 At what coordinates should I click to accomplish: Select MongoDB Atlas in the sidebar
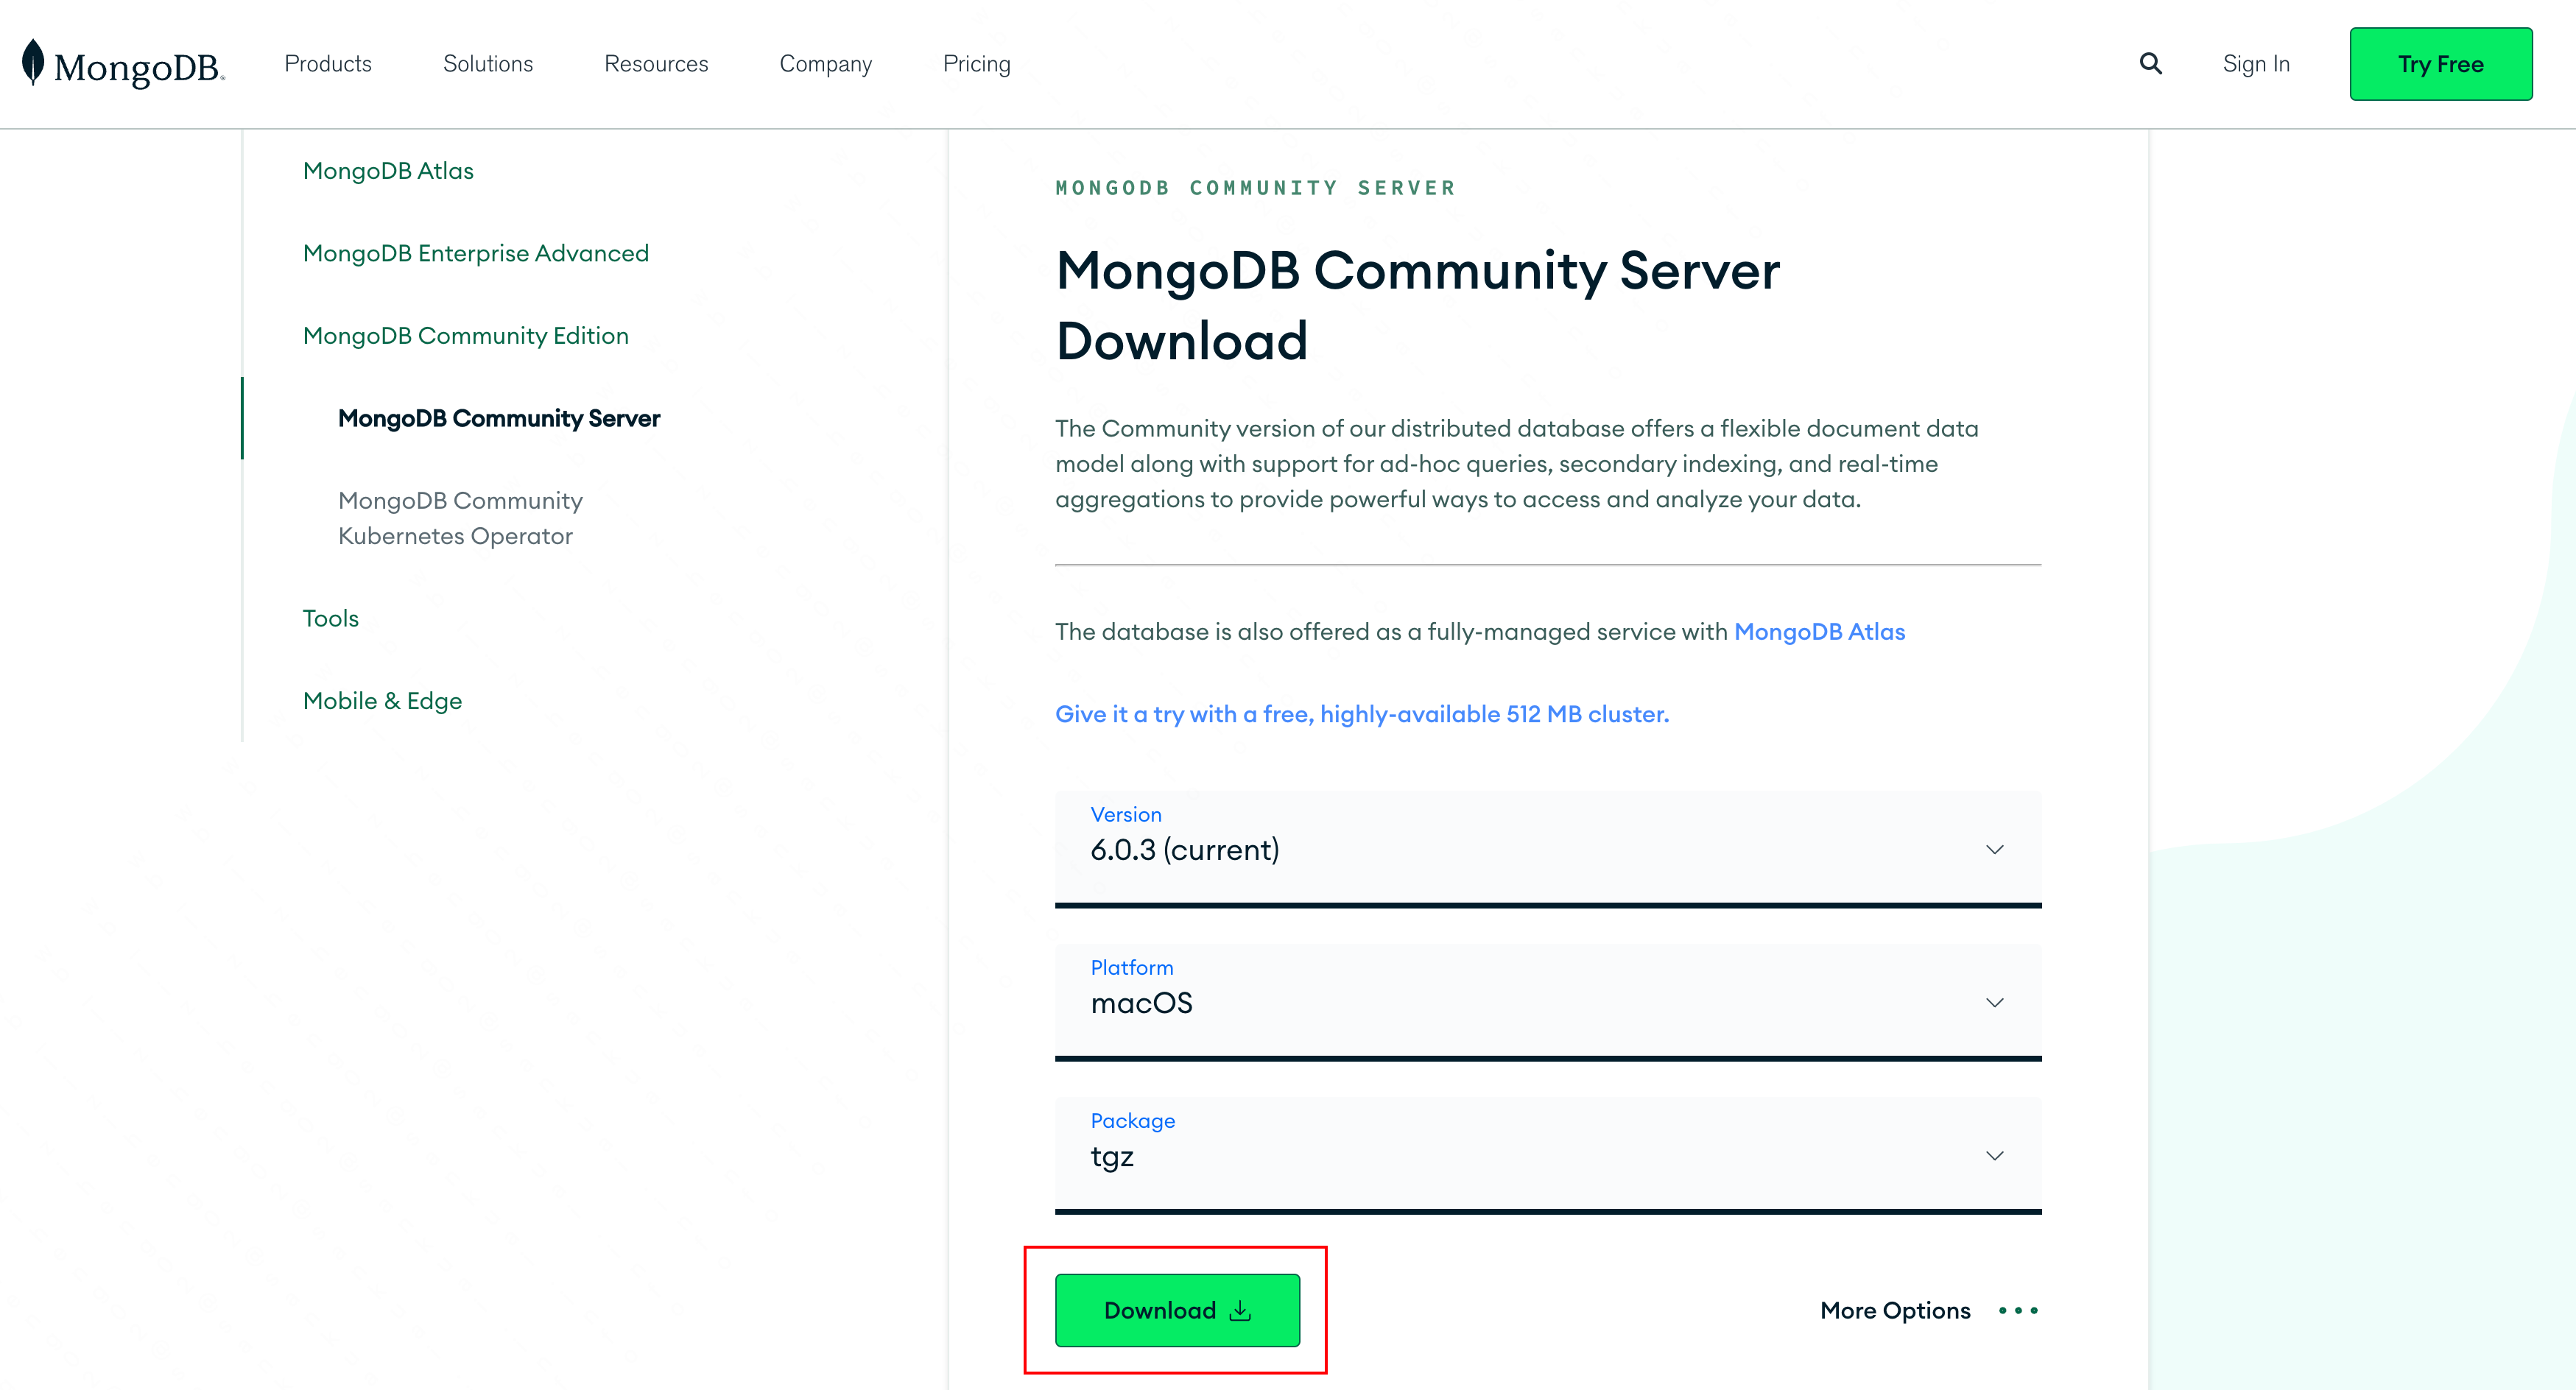[x=388, y=171]
